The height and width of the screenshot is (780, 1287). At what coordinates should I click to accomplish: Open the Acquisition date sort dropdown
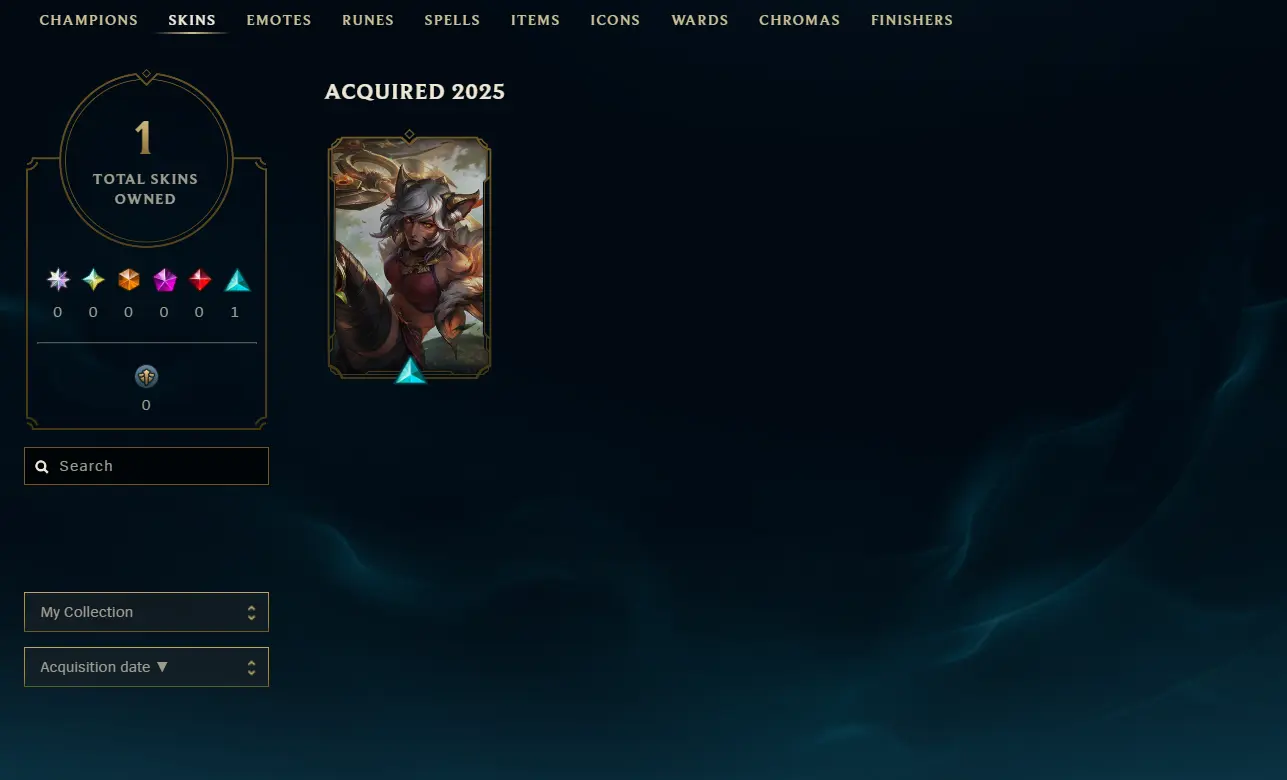[x=146, y=667]
